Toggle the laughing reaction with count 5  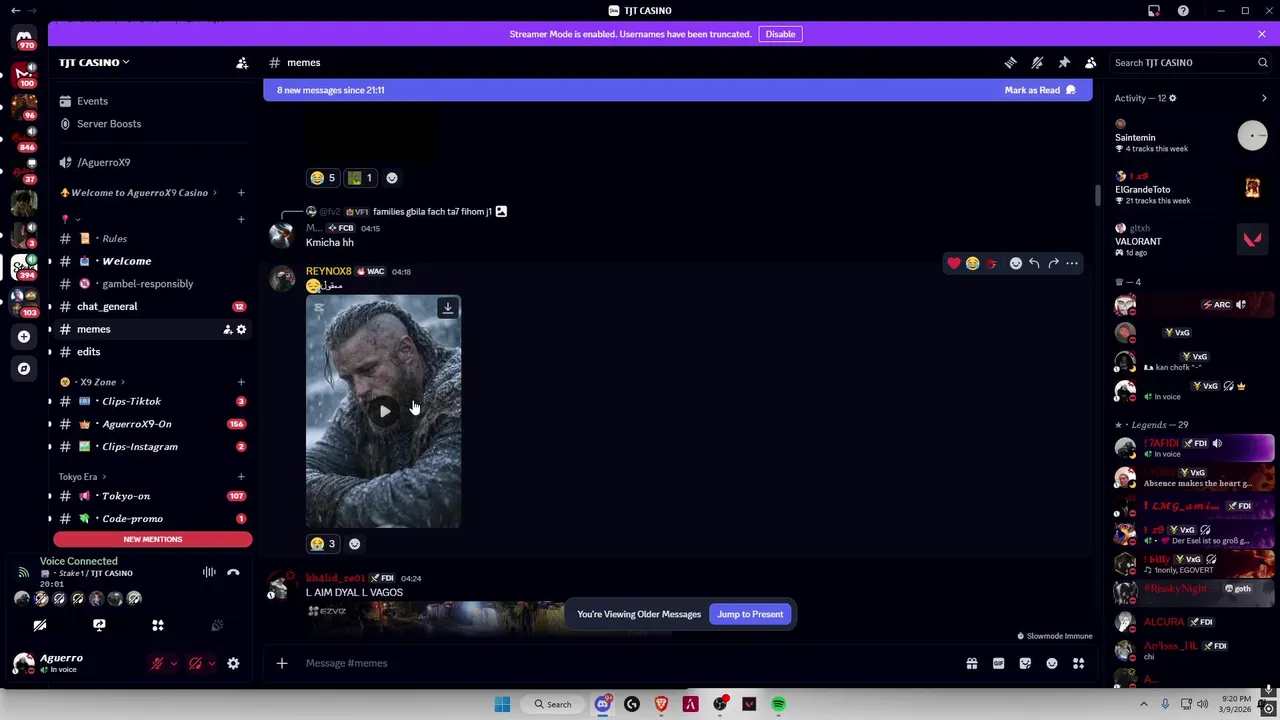pos(323,178)
